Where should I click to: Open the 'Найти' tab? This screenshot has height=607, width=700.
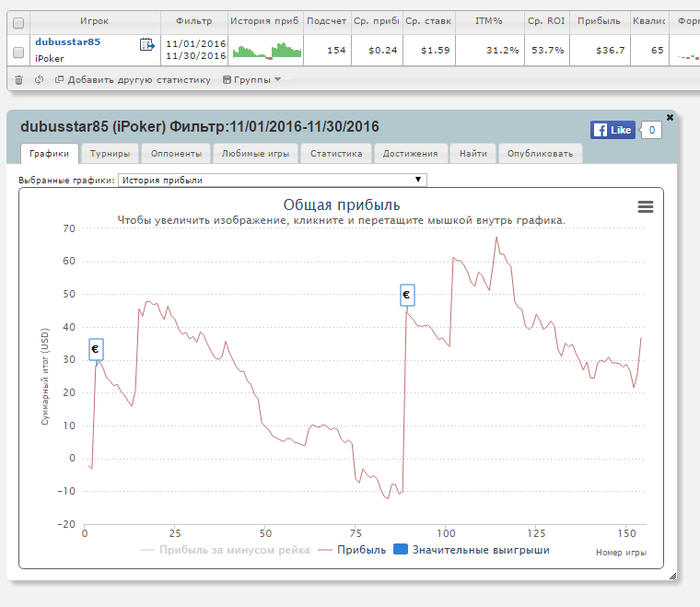tap(473, 154)
